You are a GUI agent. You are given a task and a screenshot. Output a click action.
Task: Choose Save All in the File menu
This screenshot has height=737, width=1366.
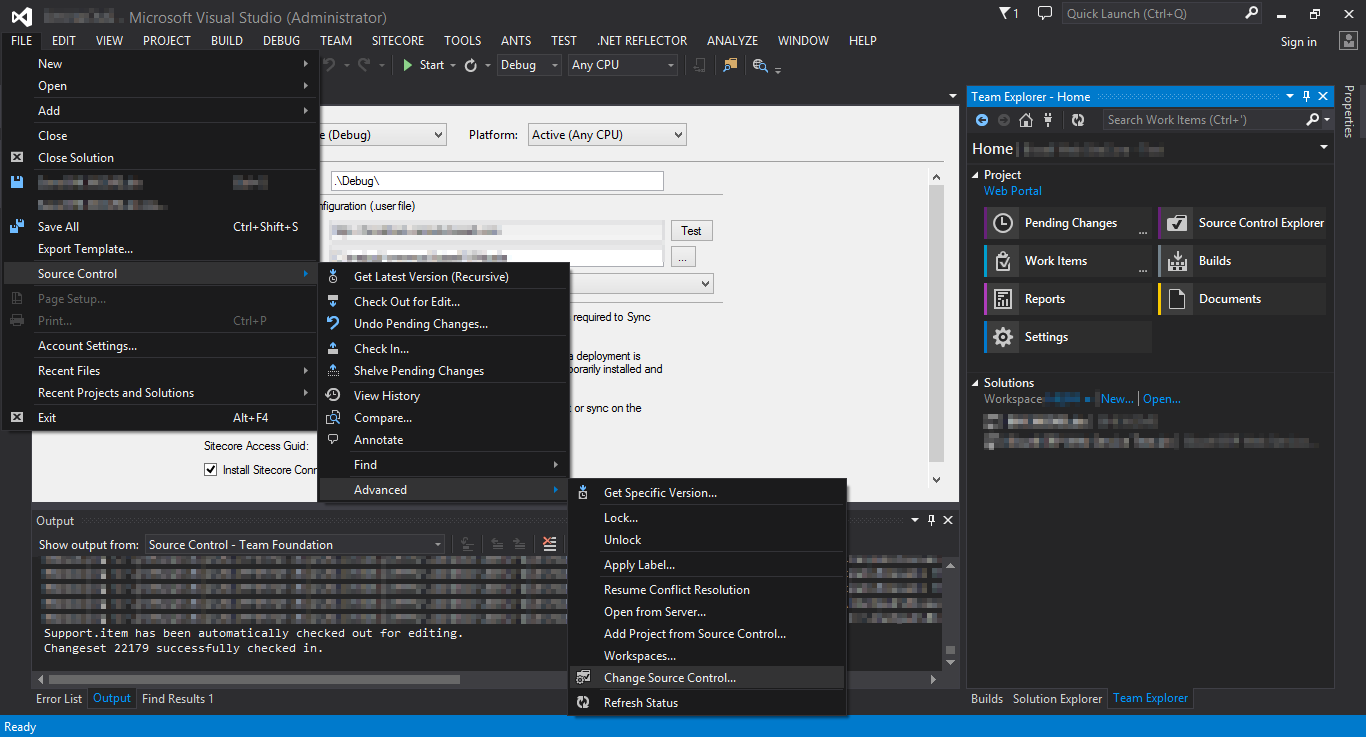pyautogui.click(x=160, y=227)
